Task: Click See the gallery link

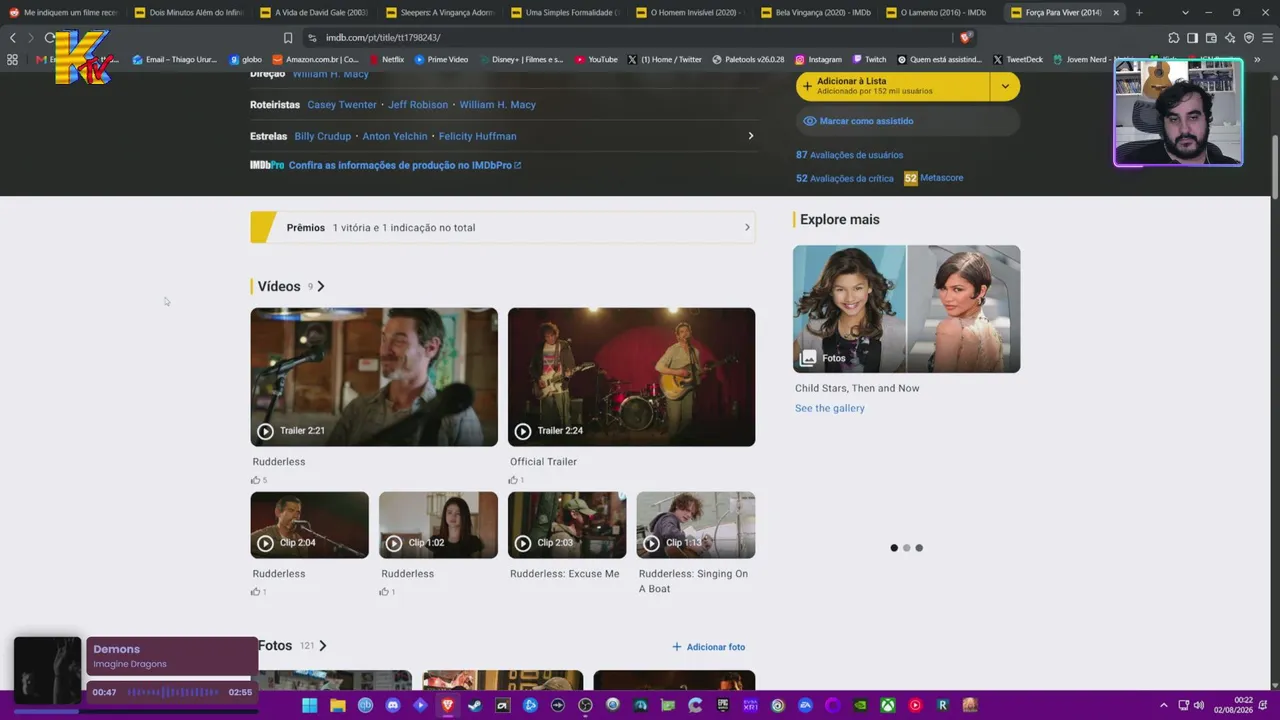Action: (830, 408)
